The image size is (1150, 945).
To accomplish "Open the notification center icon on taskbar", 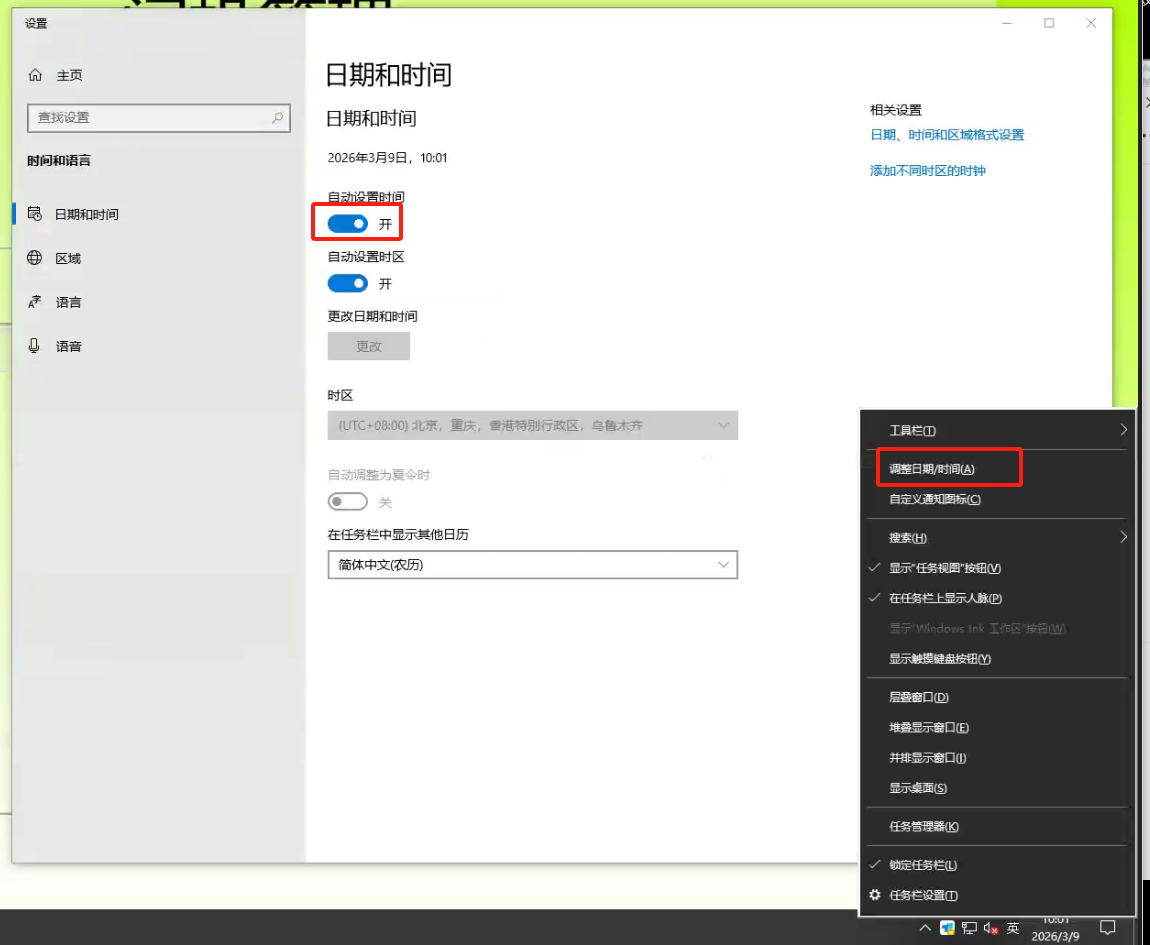I will tap(1107, 926).
